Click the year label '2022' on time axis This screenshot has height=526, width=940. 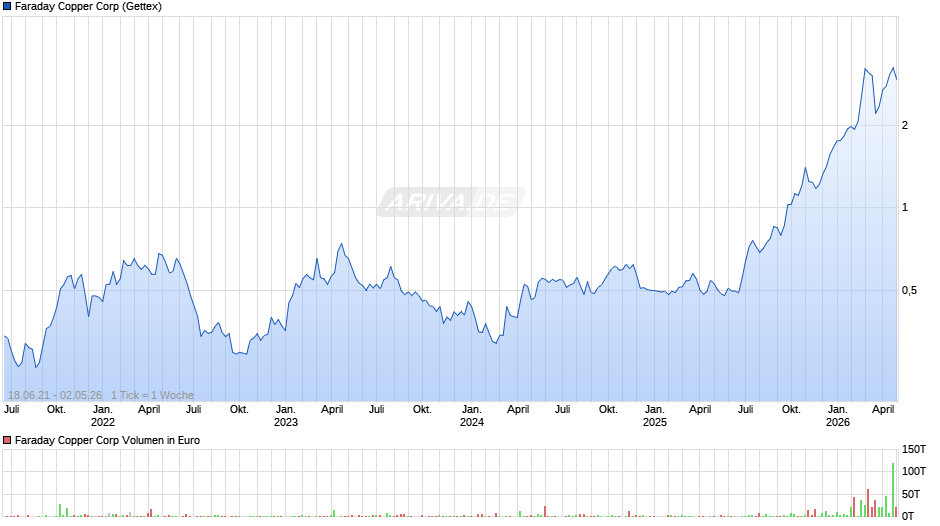coord(103,422)
